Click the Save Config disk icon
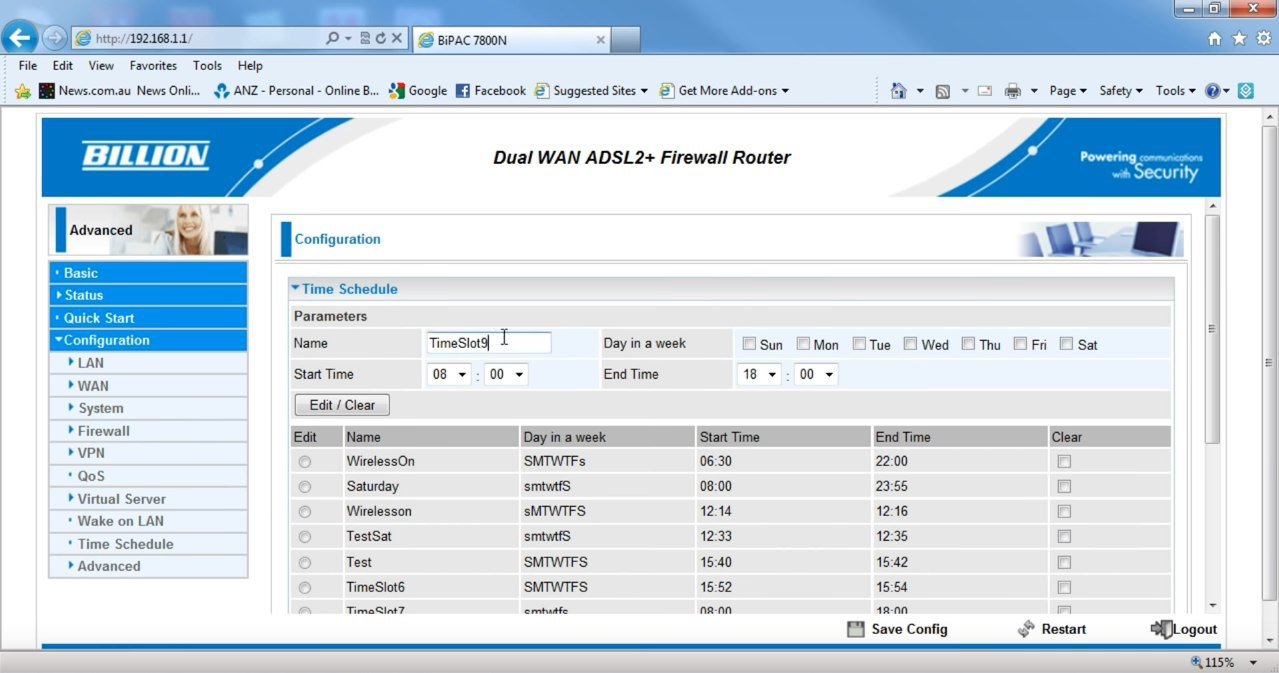Screen dimensions: 1279x673 tap(855, 629)
